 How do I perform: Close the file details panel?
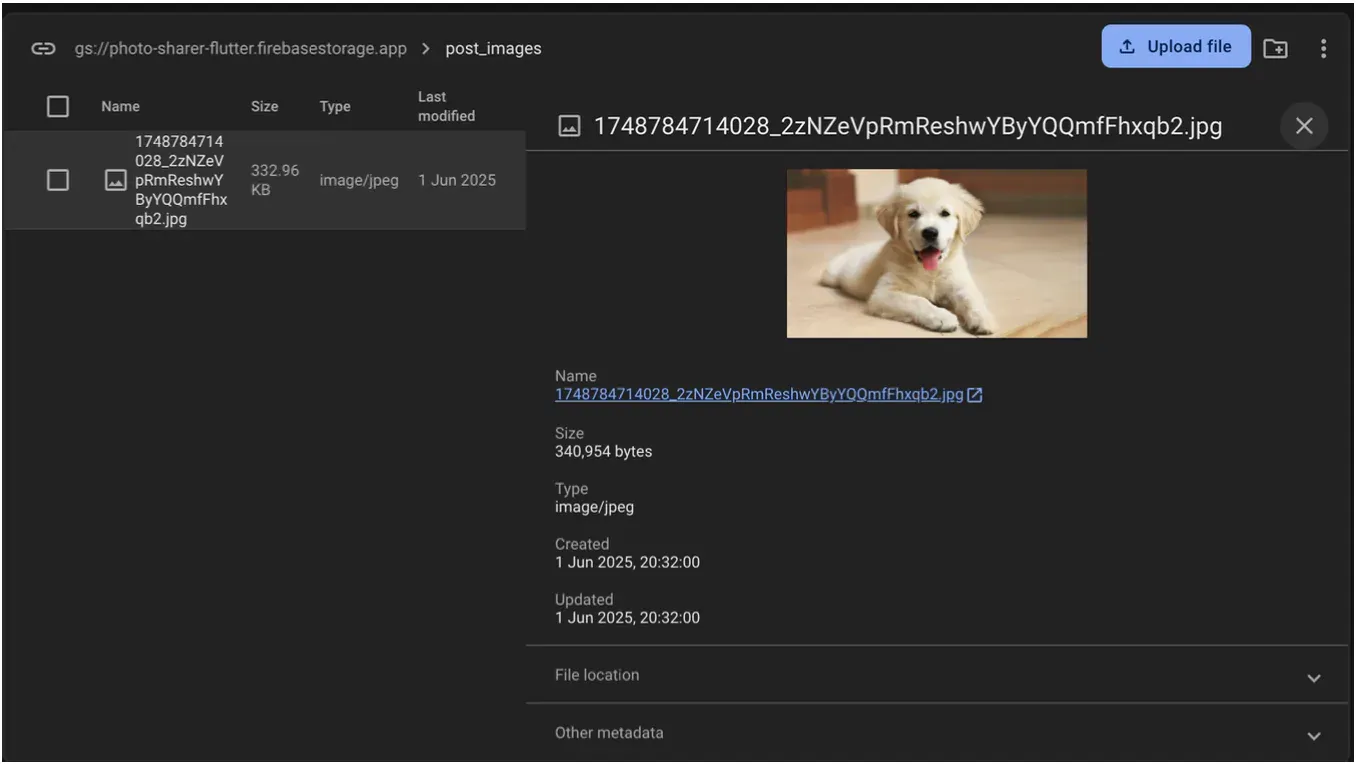click(x=1304, y=126)
